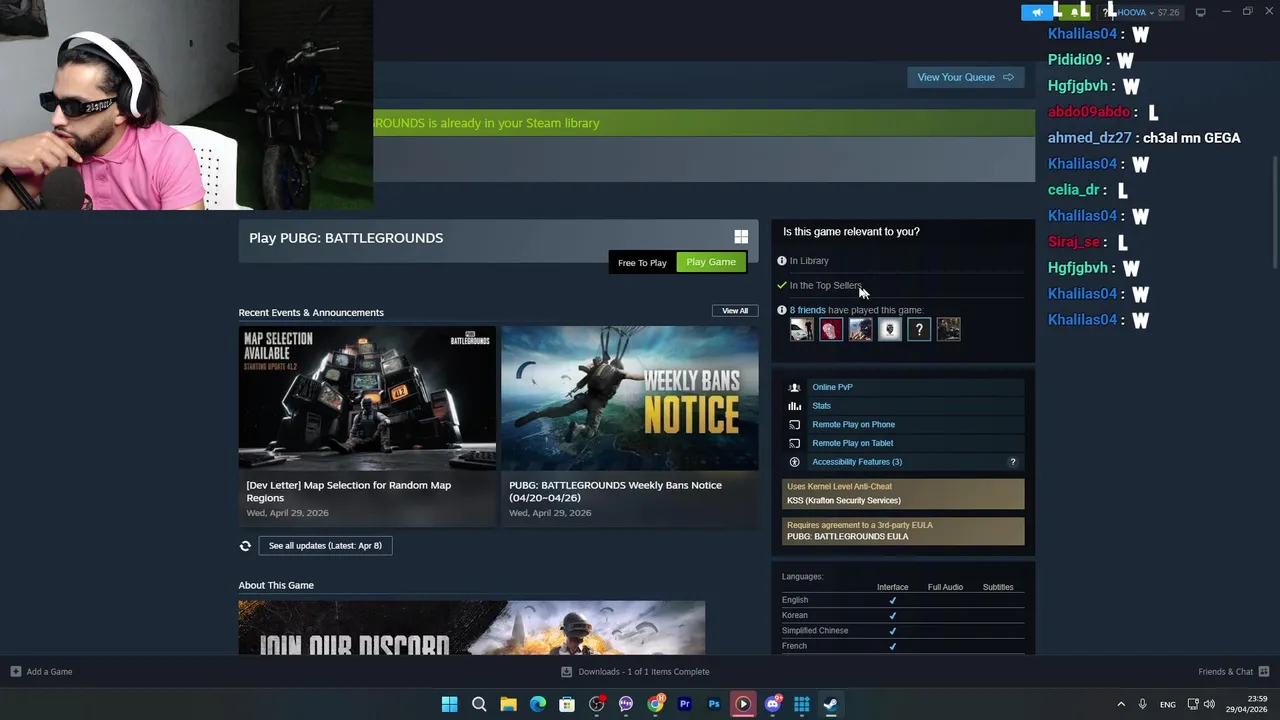Click the help question mark on Accessibility row
This screenshot has height=720, width=1280.
(x=1012, y=462)
